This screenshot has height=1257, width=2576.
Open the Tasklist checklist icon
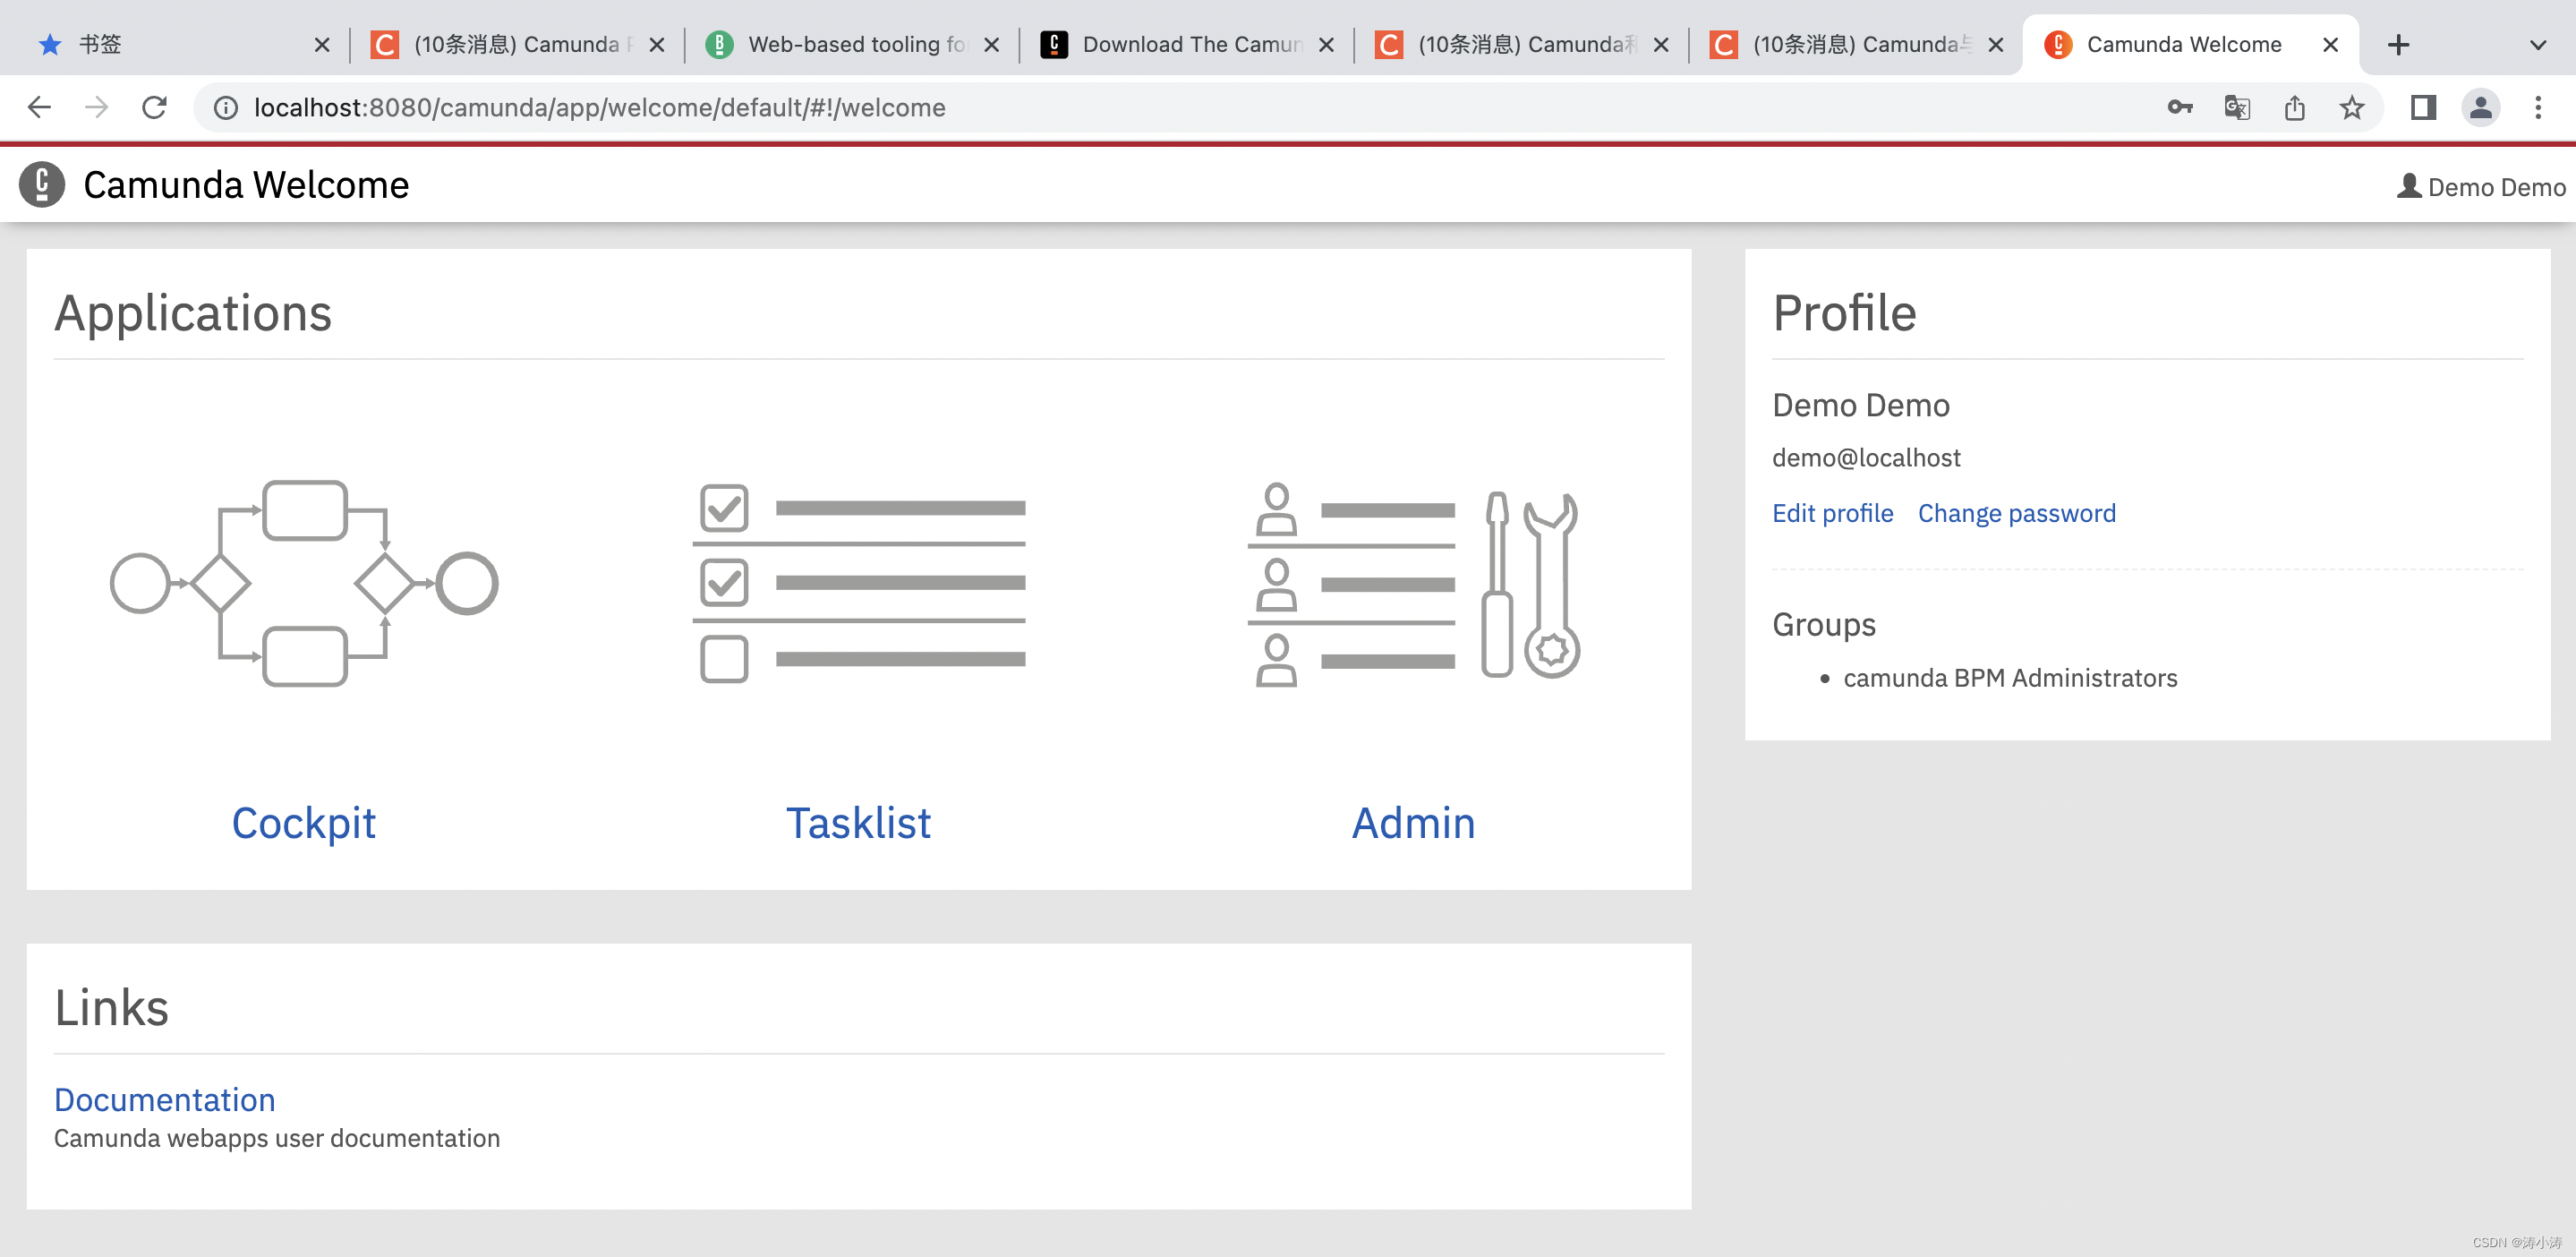(x=859, y=583)
